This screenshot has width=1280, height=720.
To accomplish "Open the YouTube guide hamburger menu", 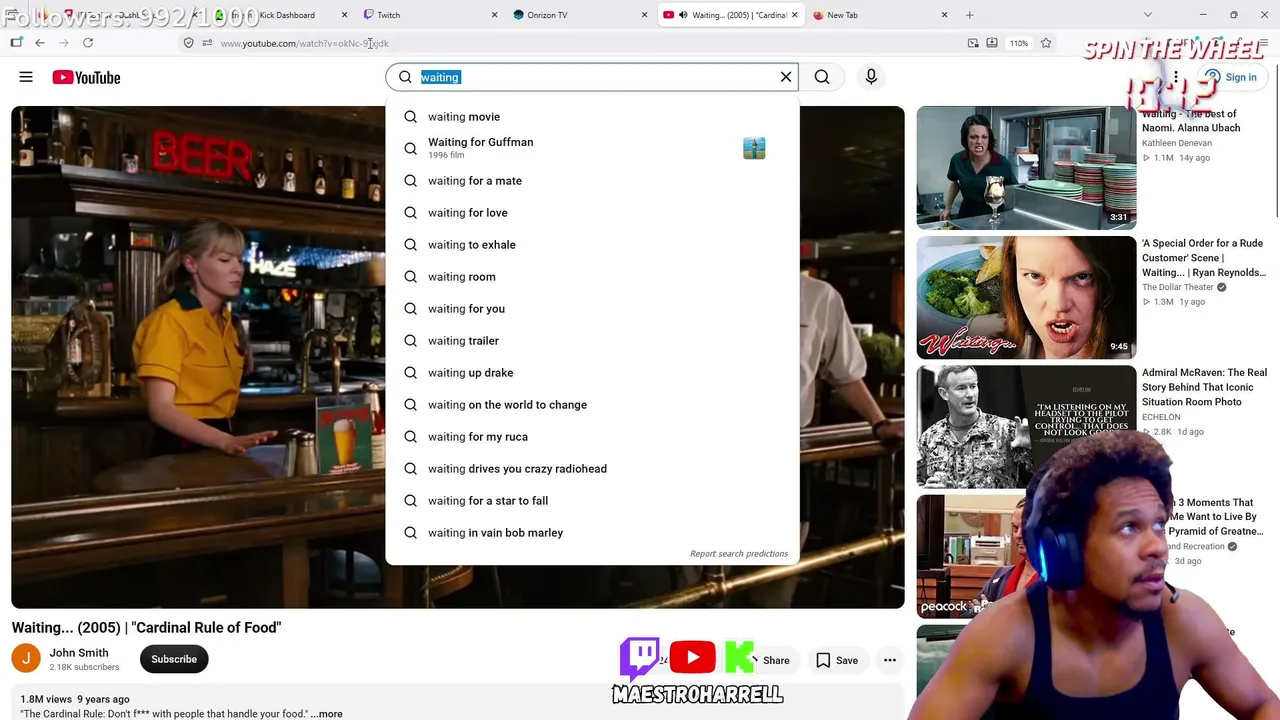I will [26, 77].
